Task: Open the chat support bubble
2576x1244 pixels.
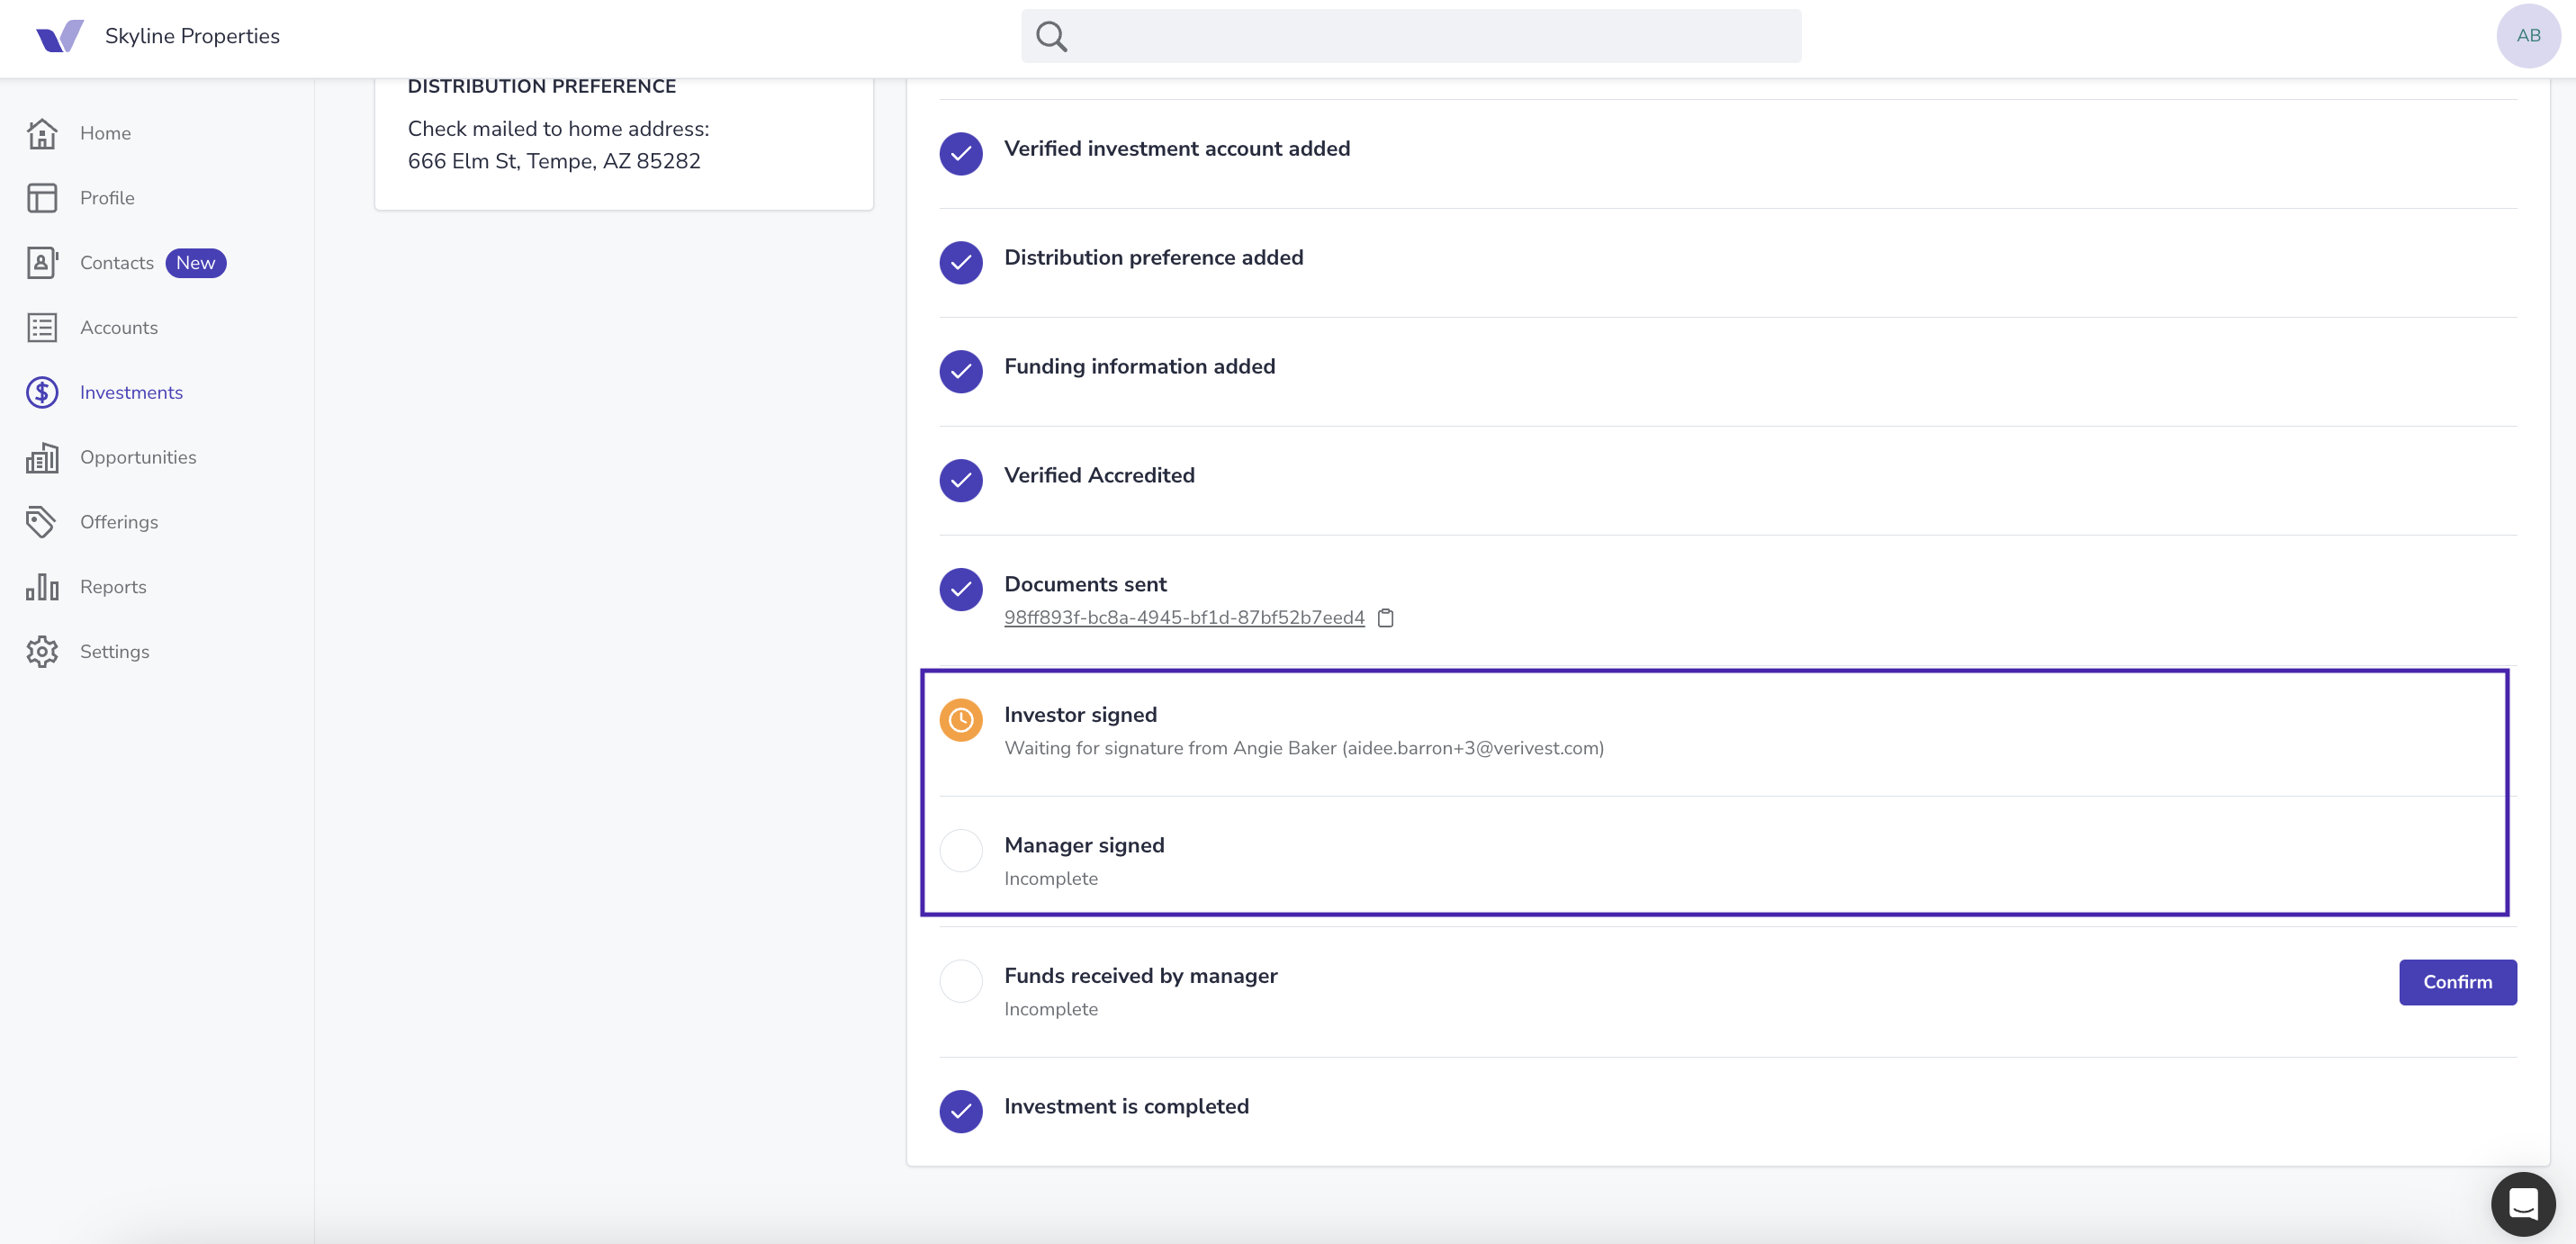Action: click(x=2523, y=1204)
